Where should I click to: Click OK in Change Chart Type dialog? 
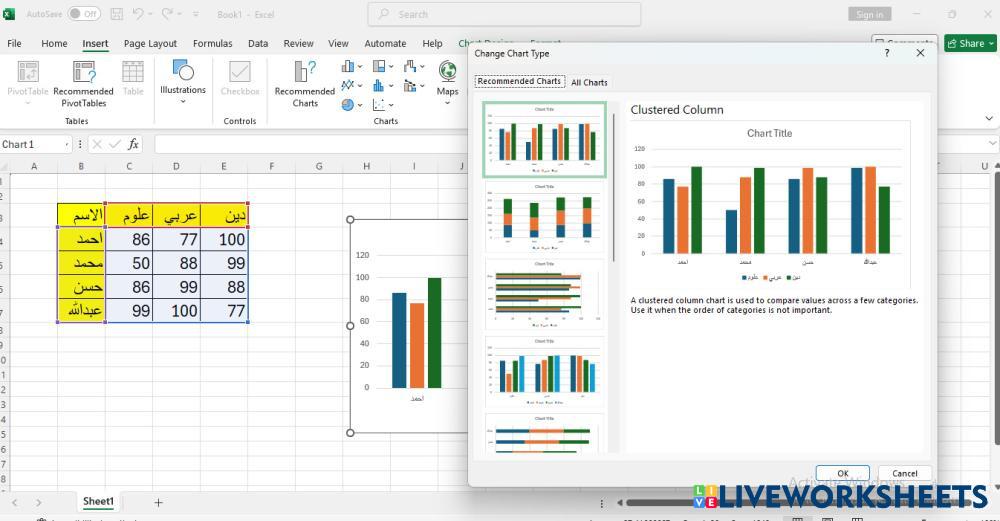pyautogui.click(x=842, y=473)
